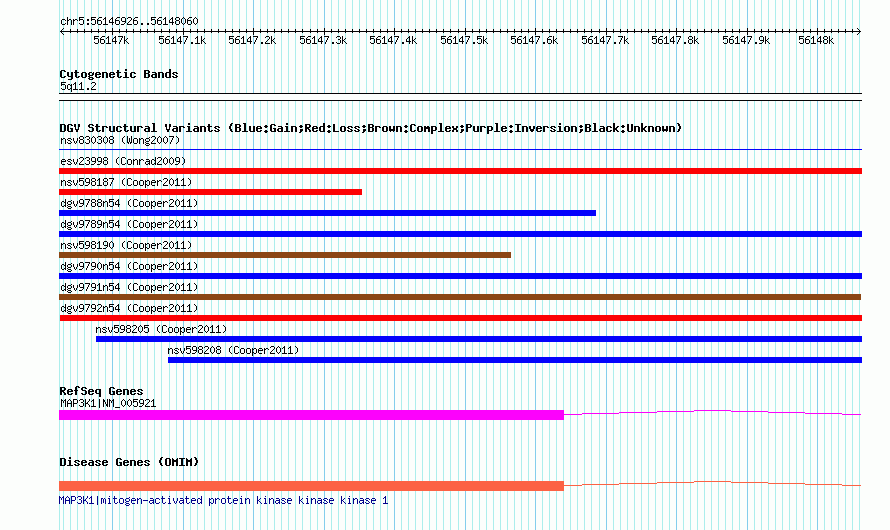Image resolution: width=890 pixels, height=530 pixels.
Task: Select the DGV Structural Variants track title
Action: pos(371,128)
